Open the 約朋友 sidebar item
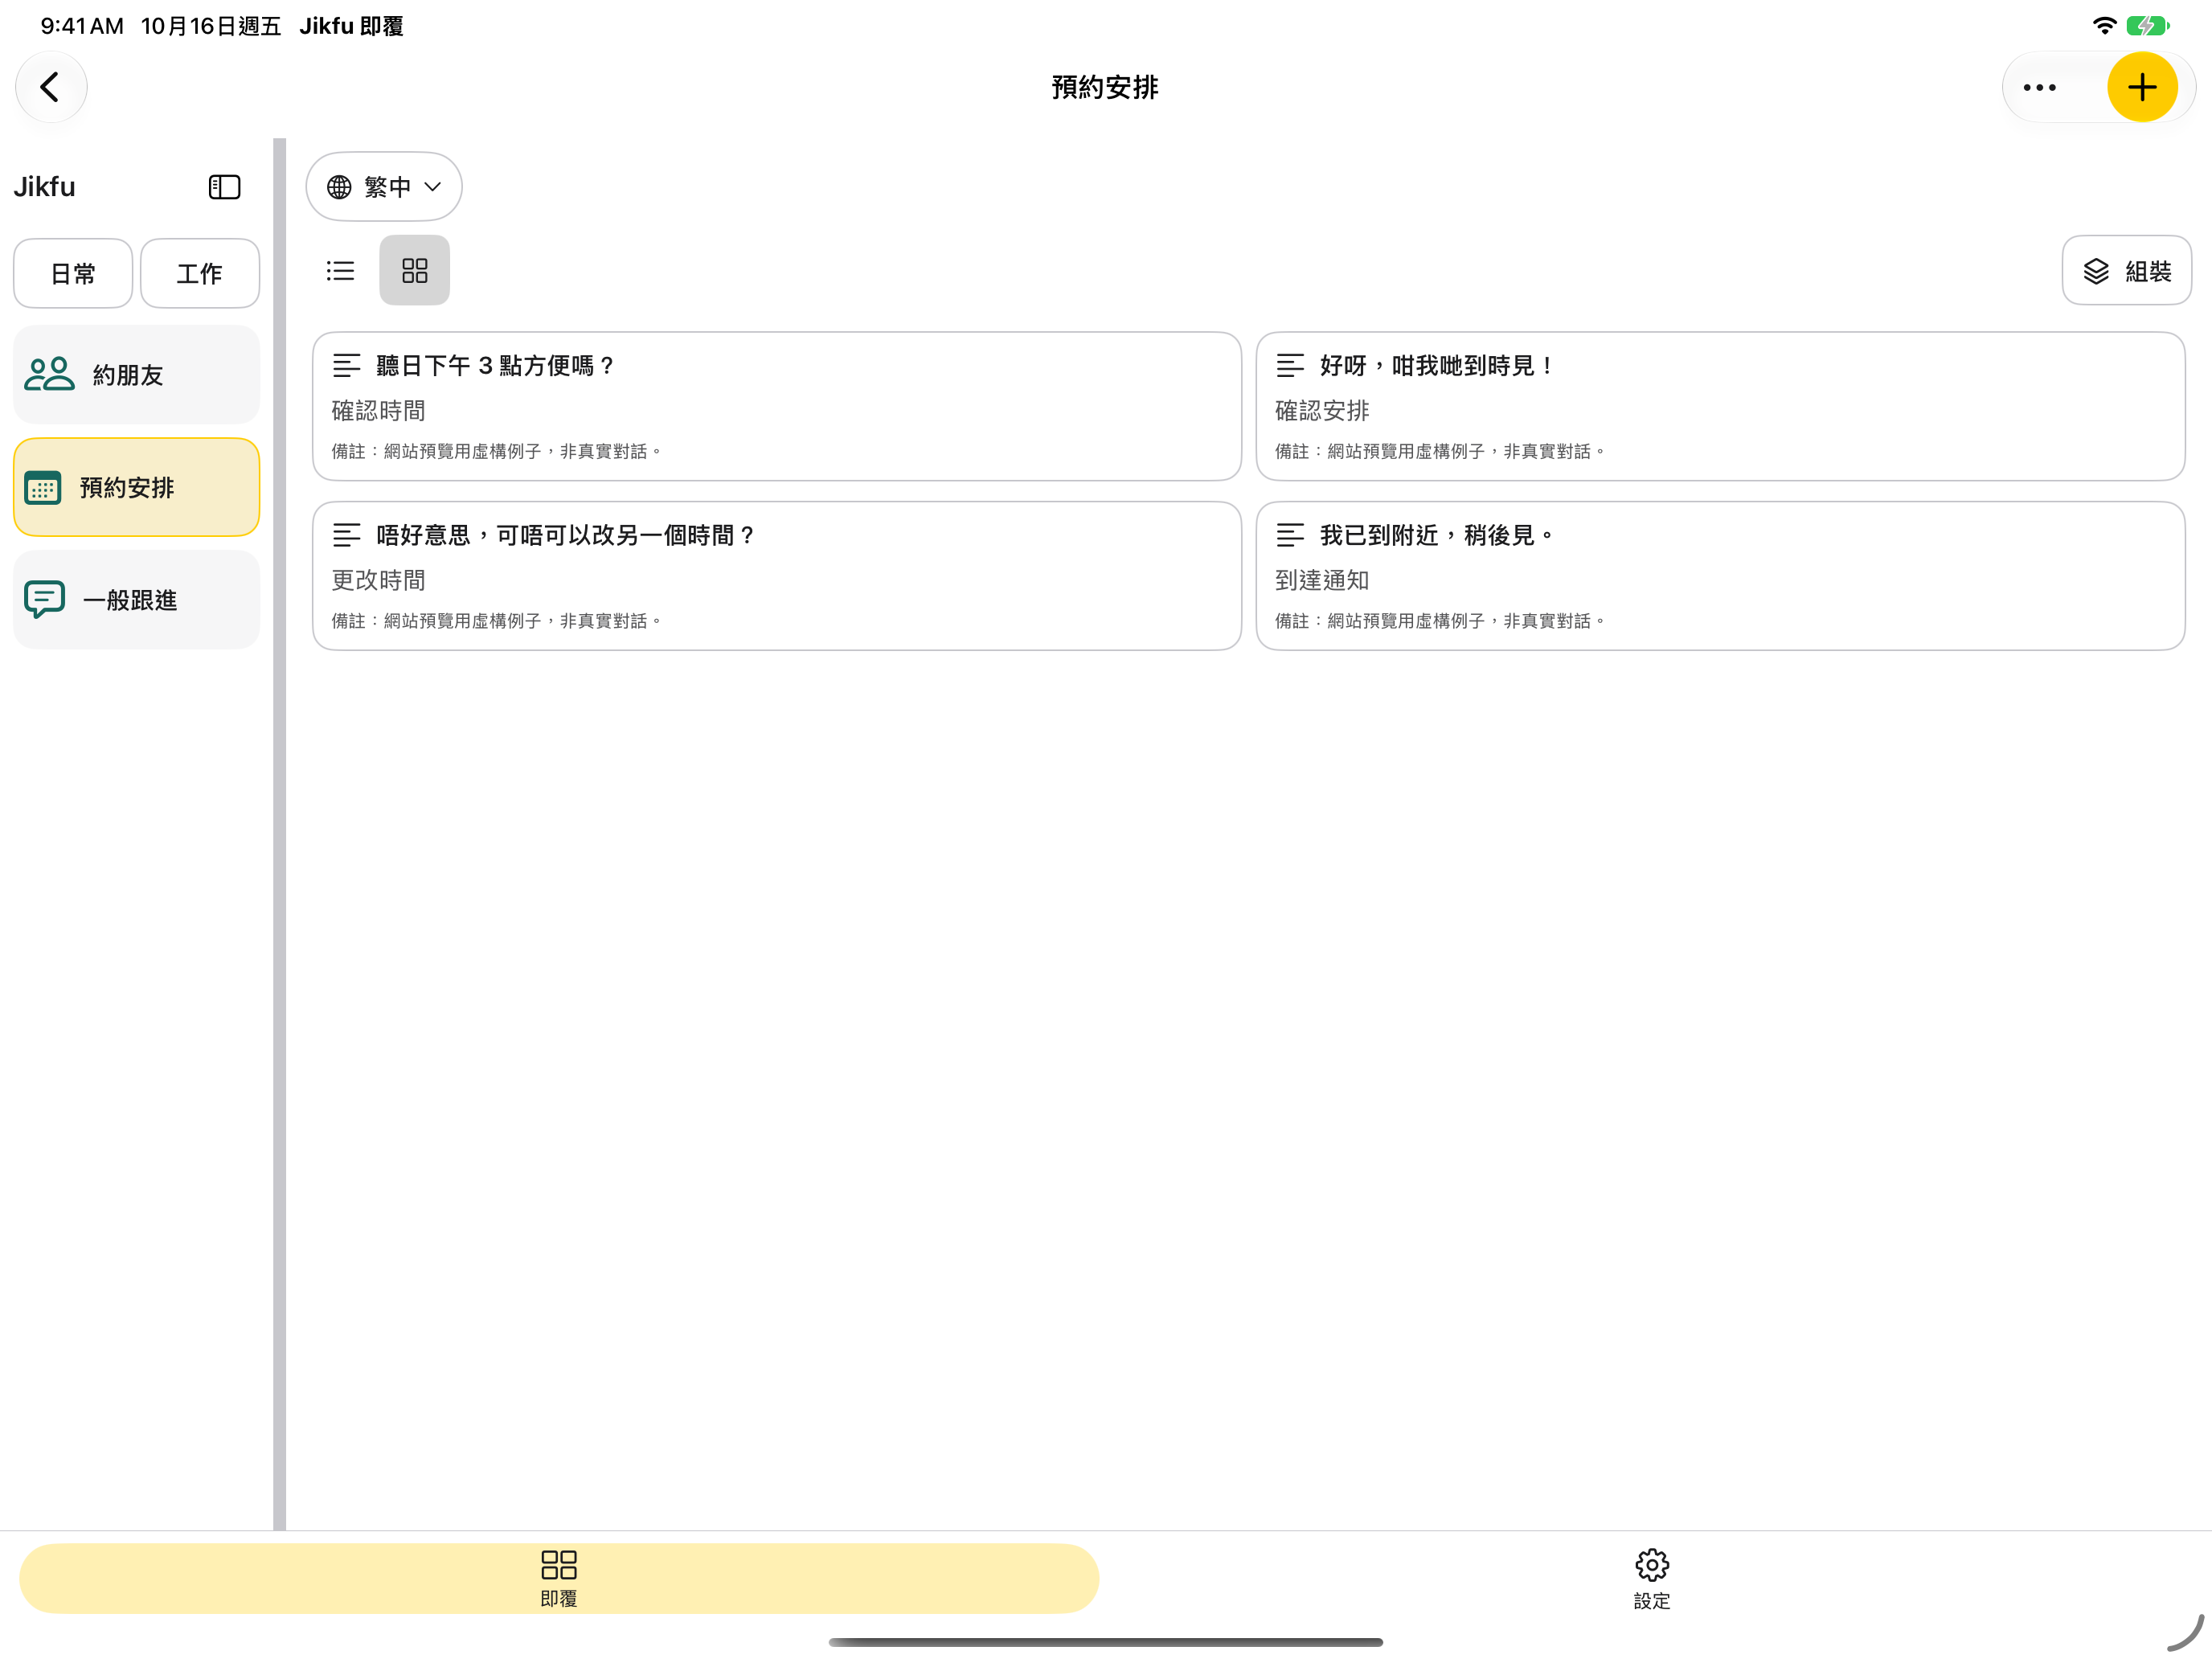Image resolution: width=2212 pixels, height=1659 pixels. pos(136,374)
